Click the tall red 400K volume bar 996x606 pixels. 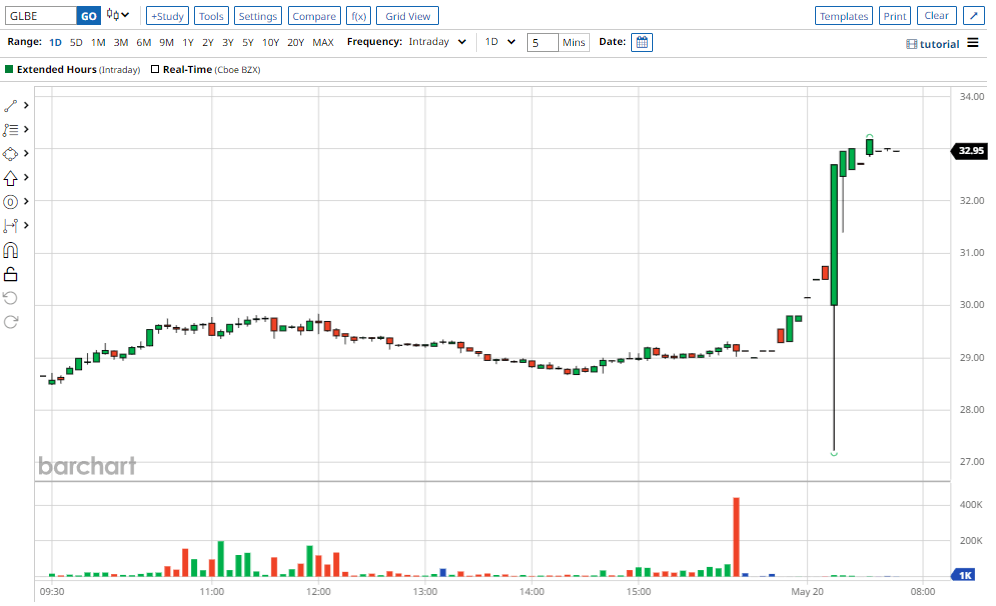(x=736, y=537)
